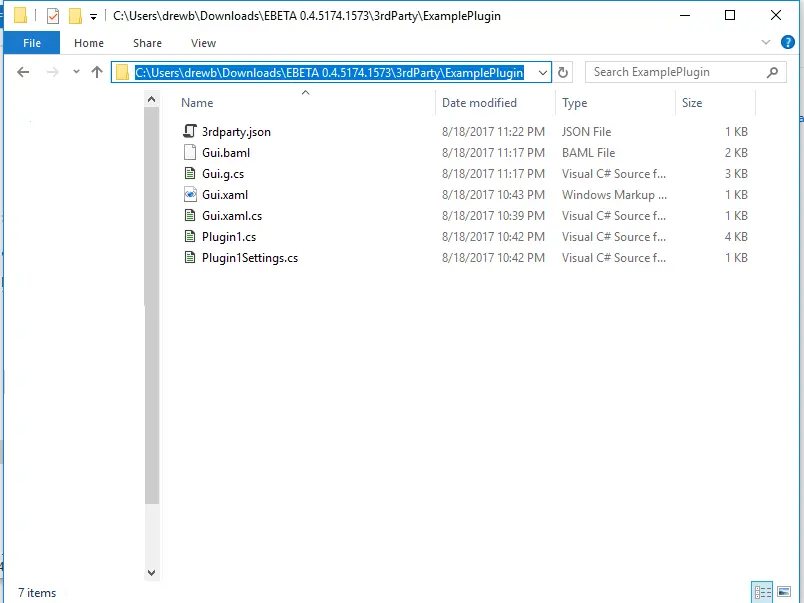This screenshot has height=603, width=804.
Task: Open Explorer Help question mark
Action: pyautogui.click(x=788, y=42)
